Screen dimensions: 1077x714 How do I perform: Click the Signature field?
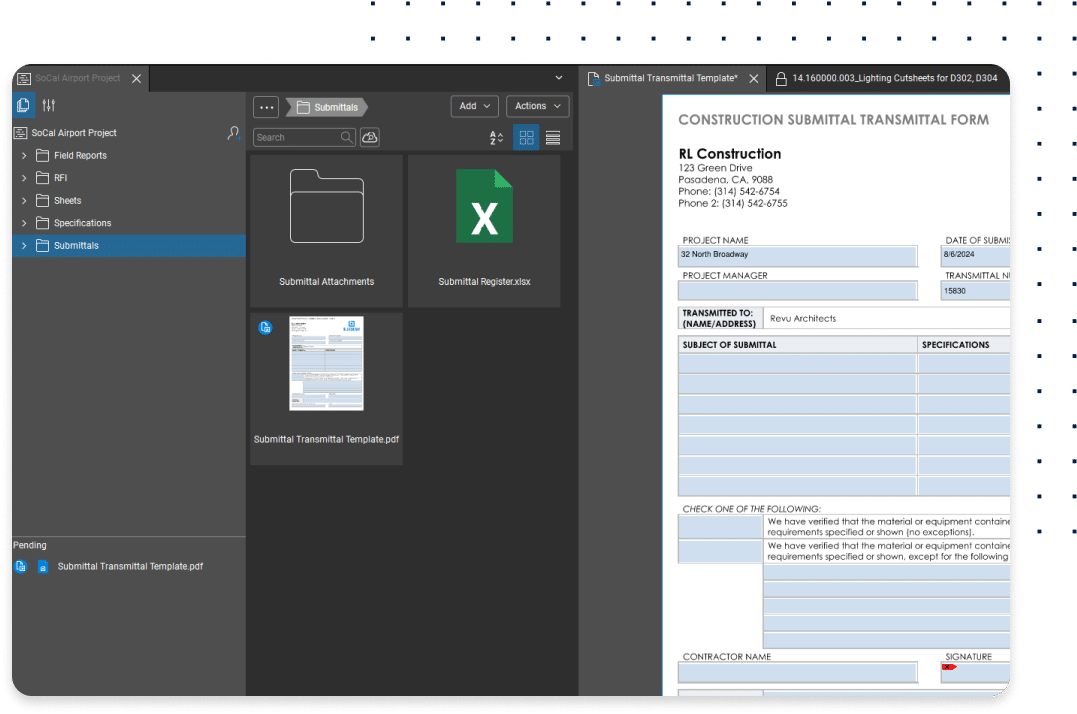[x=975, y=673]
